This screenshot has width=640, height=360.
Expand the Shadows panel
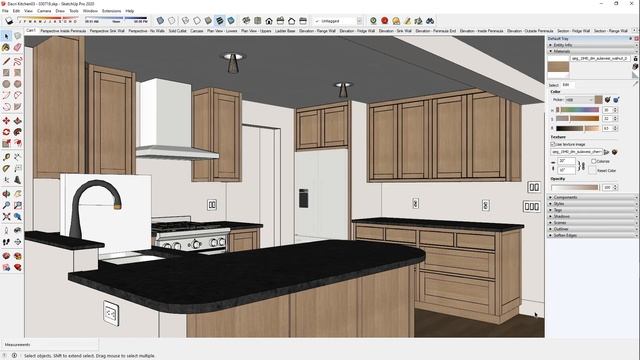(x=593, y=216)
